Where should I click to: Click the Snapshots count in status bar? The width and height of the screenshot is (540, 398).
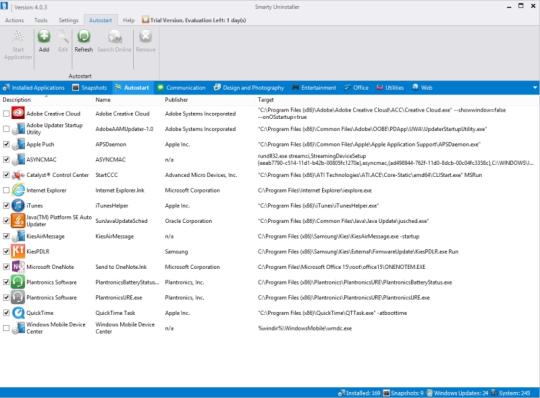click(404, 393)
